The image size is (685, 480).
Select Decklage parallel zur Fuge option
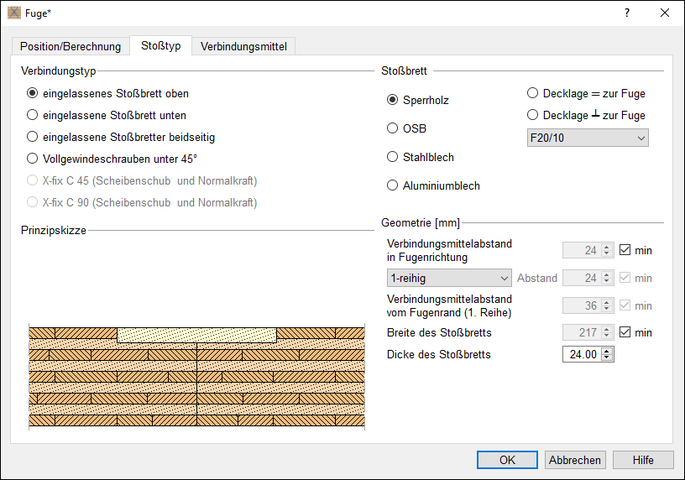coord(533,93)
